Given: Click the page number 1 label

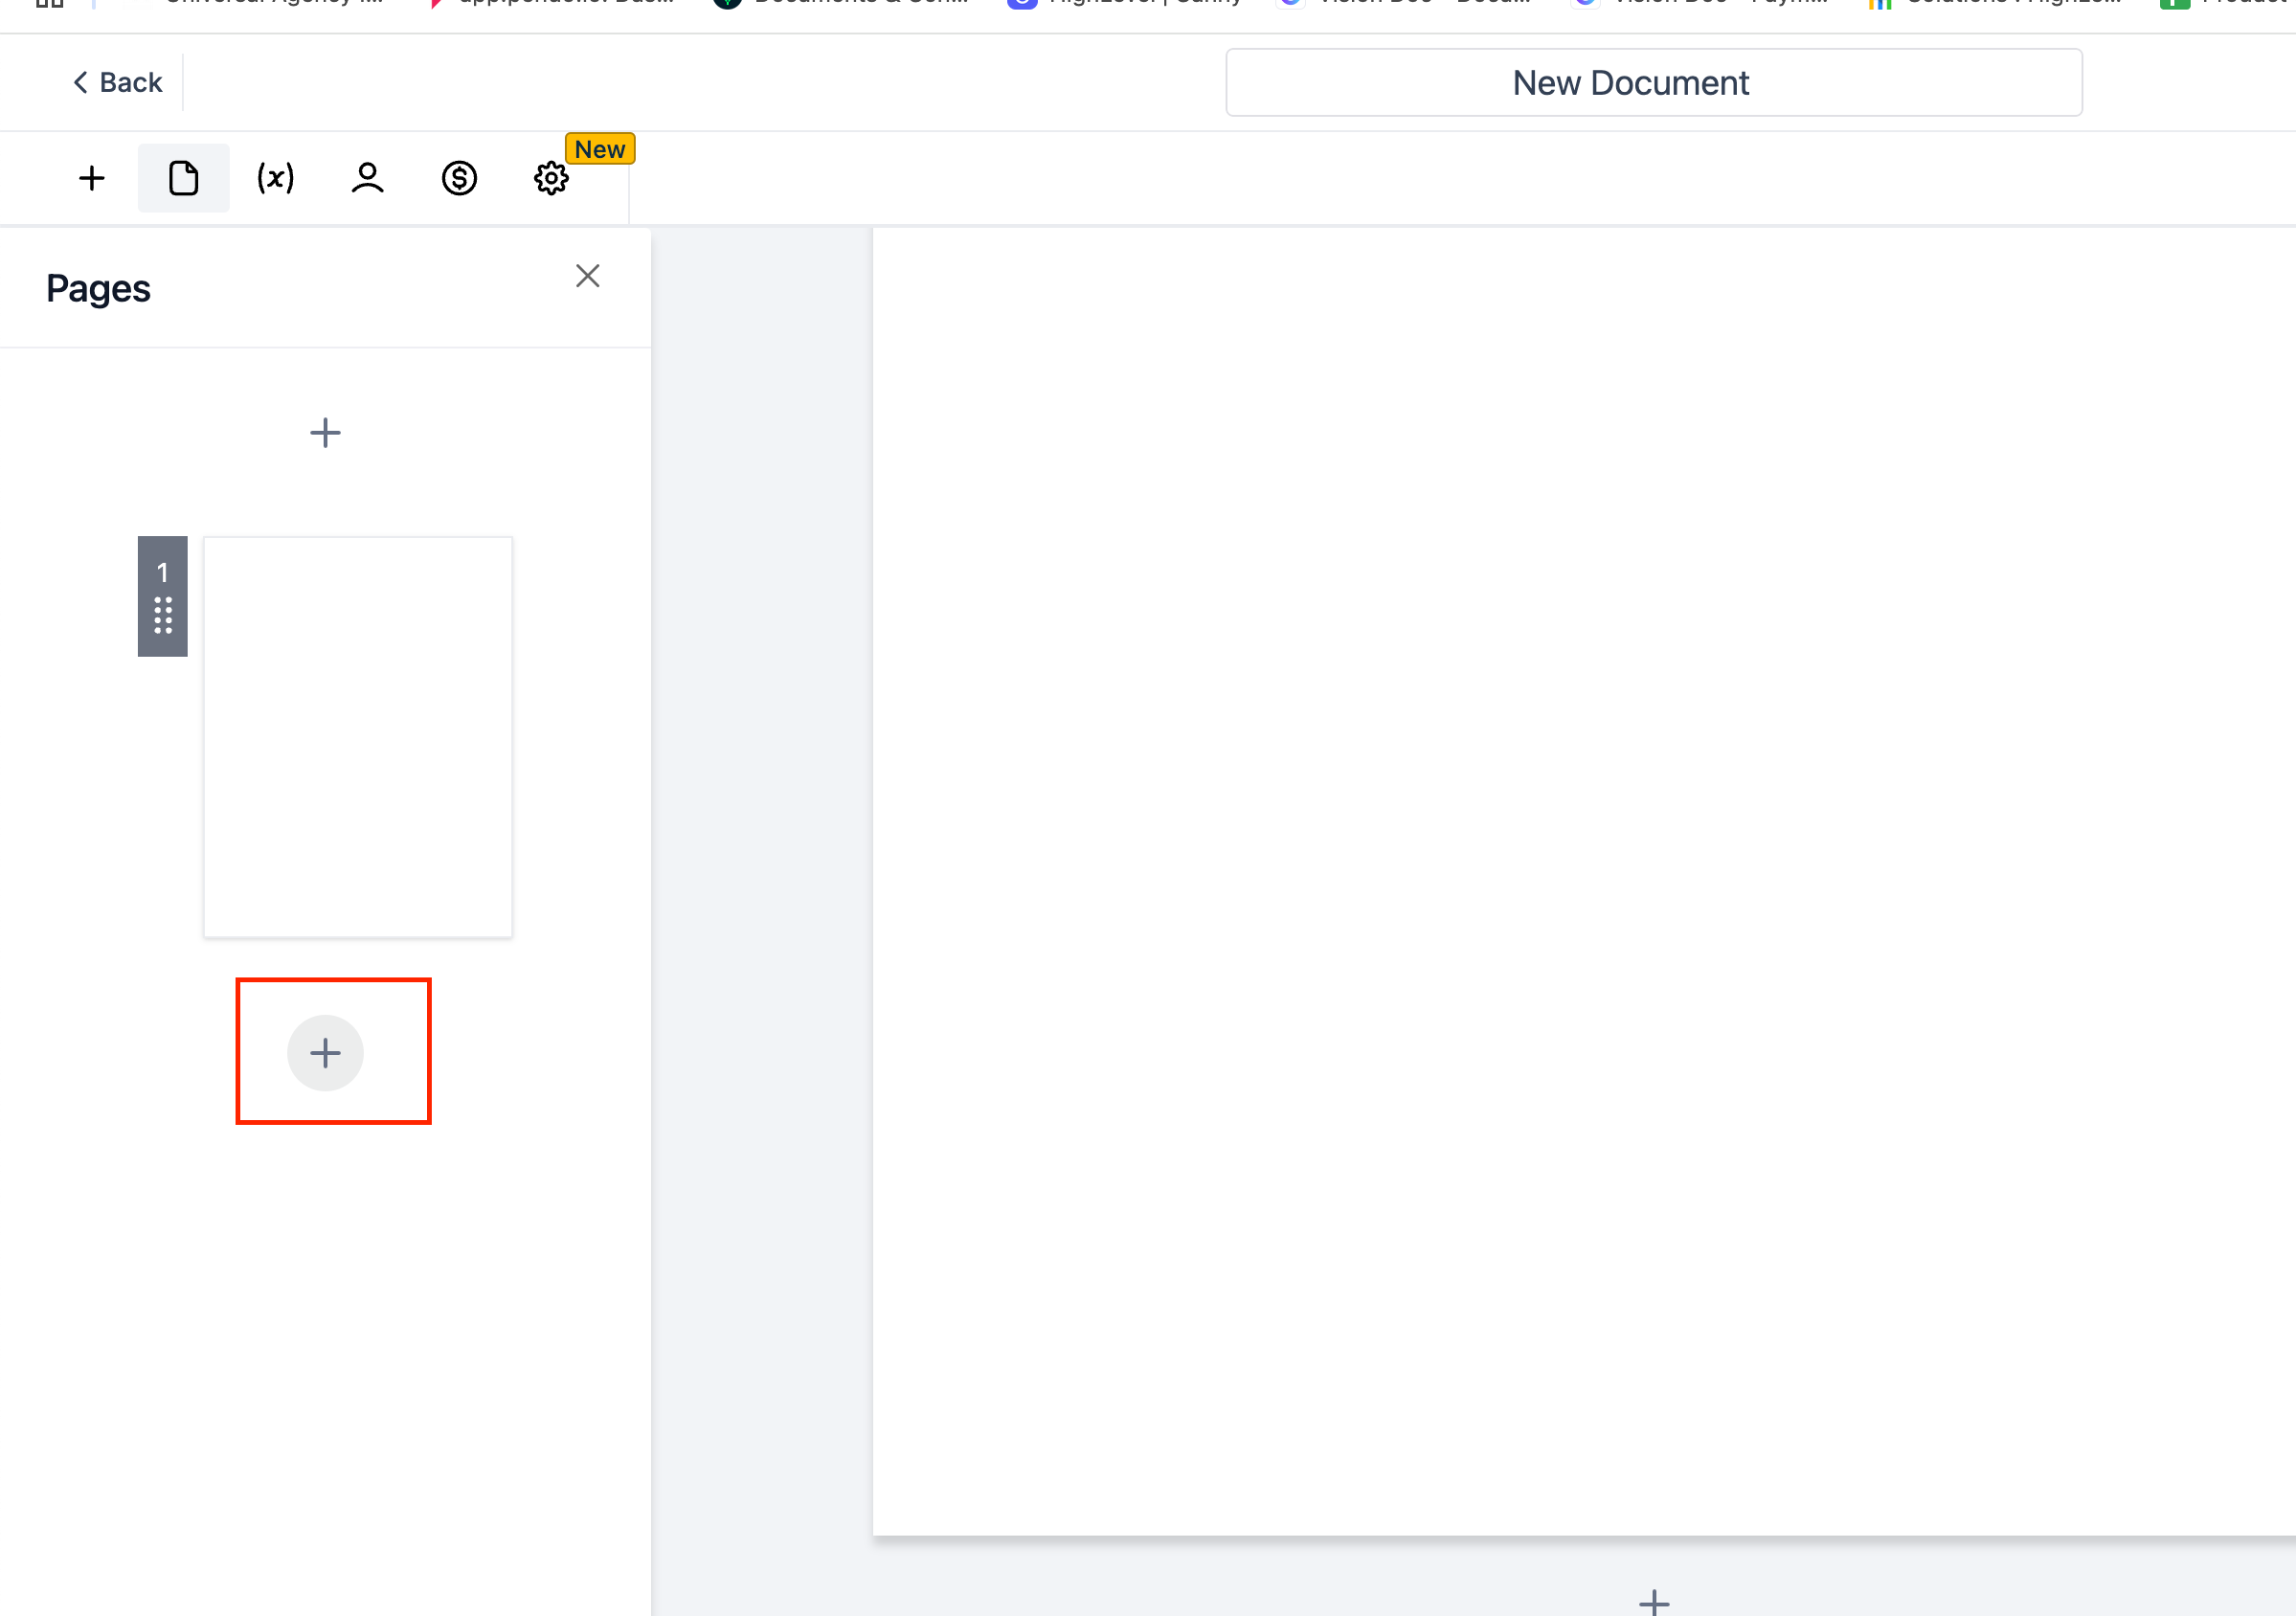Looking at the screenshot, I should (x=163, y=572).
